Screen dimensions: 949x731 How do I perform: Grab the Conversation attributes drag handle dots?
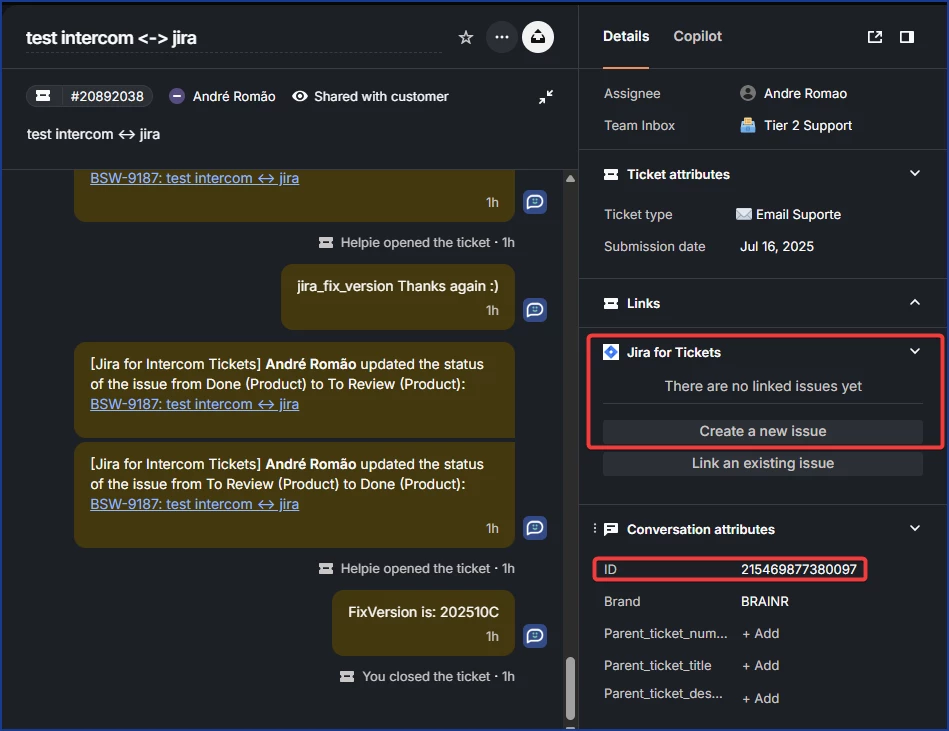[594, 528]
